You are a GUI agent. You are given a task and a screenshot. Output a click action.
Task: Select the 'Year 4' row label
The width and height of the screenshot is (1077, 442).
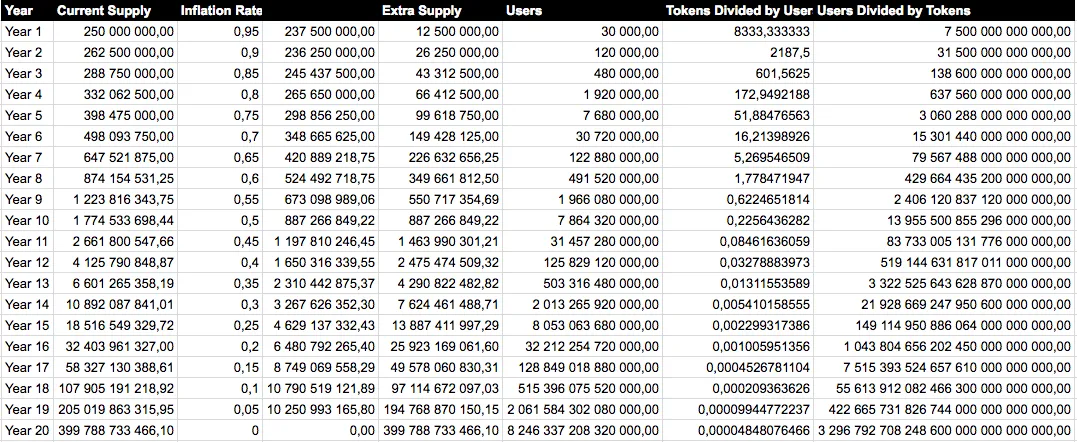click(27, 94)
